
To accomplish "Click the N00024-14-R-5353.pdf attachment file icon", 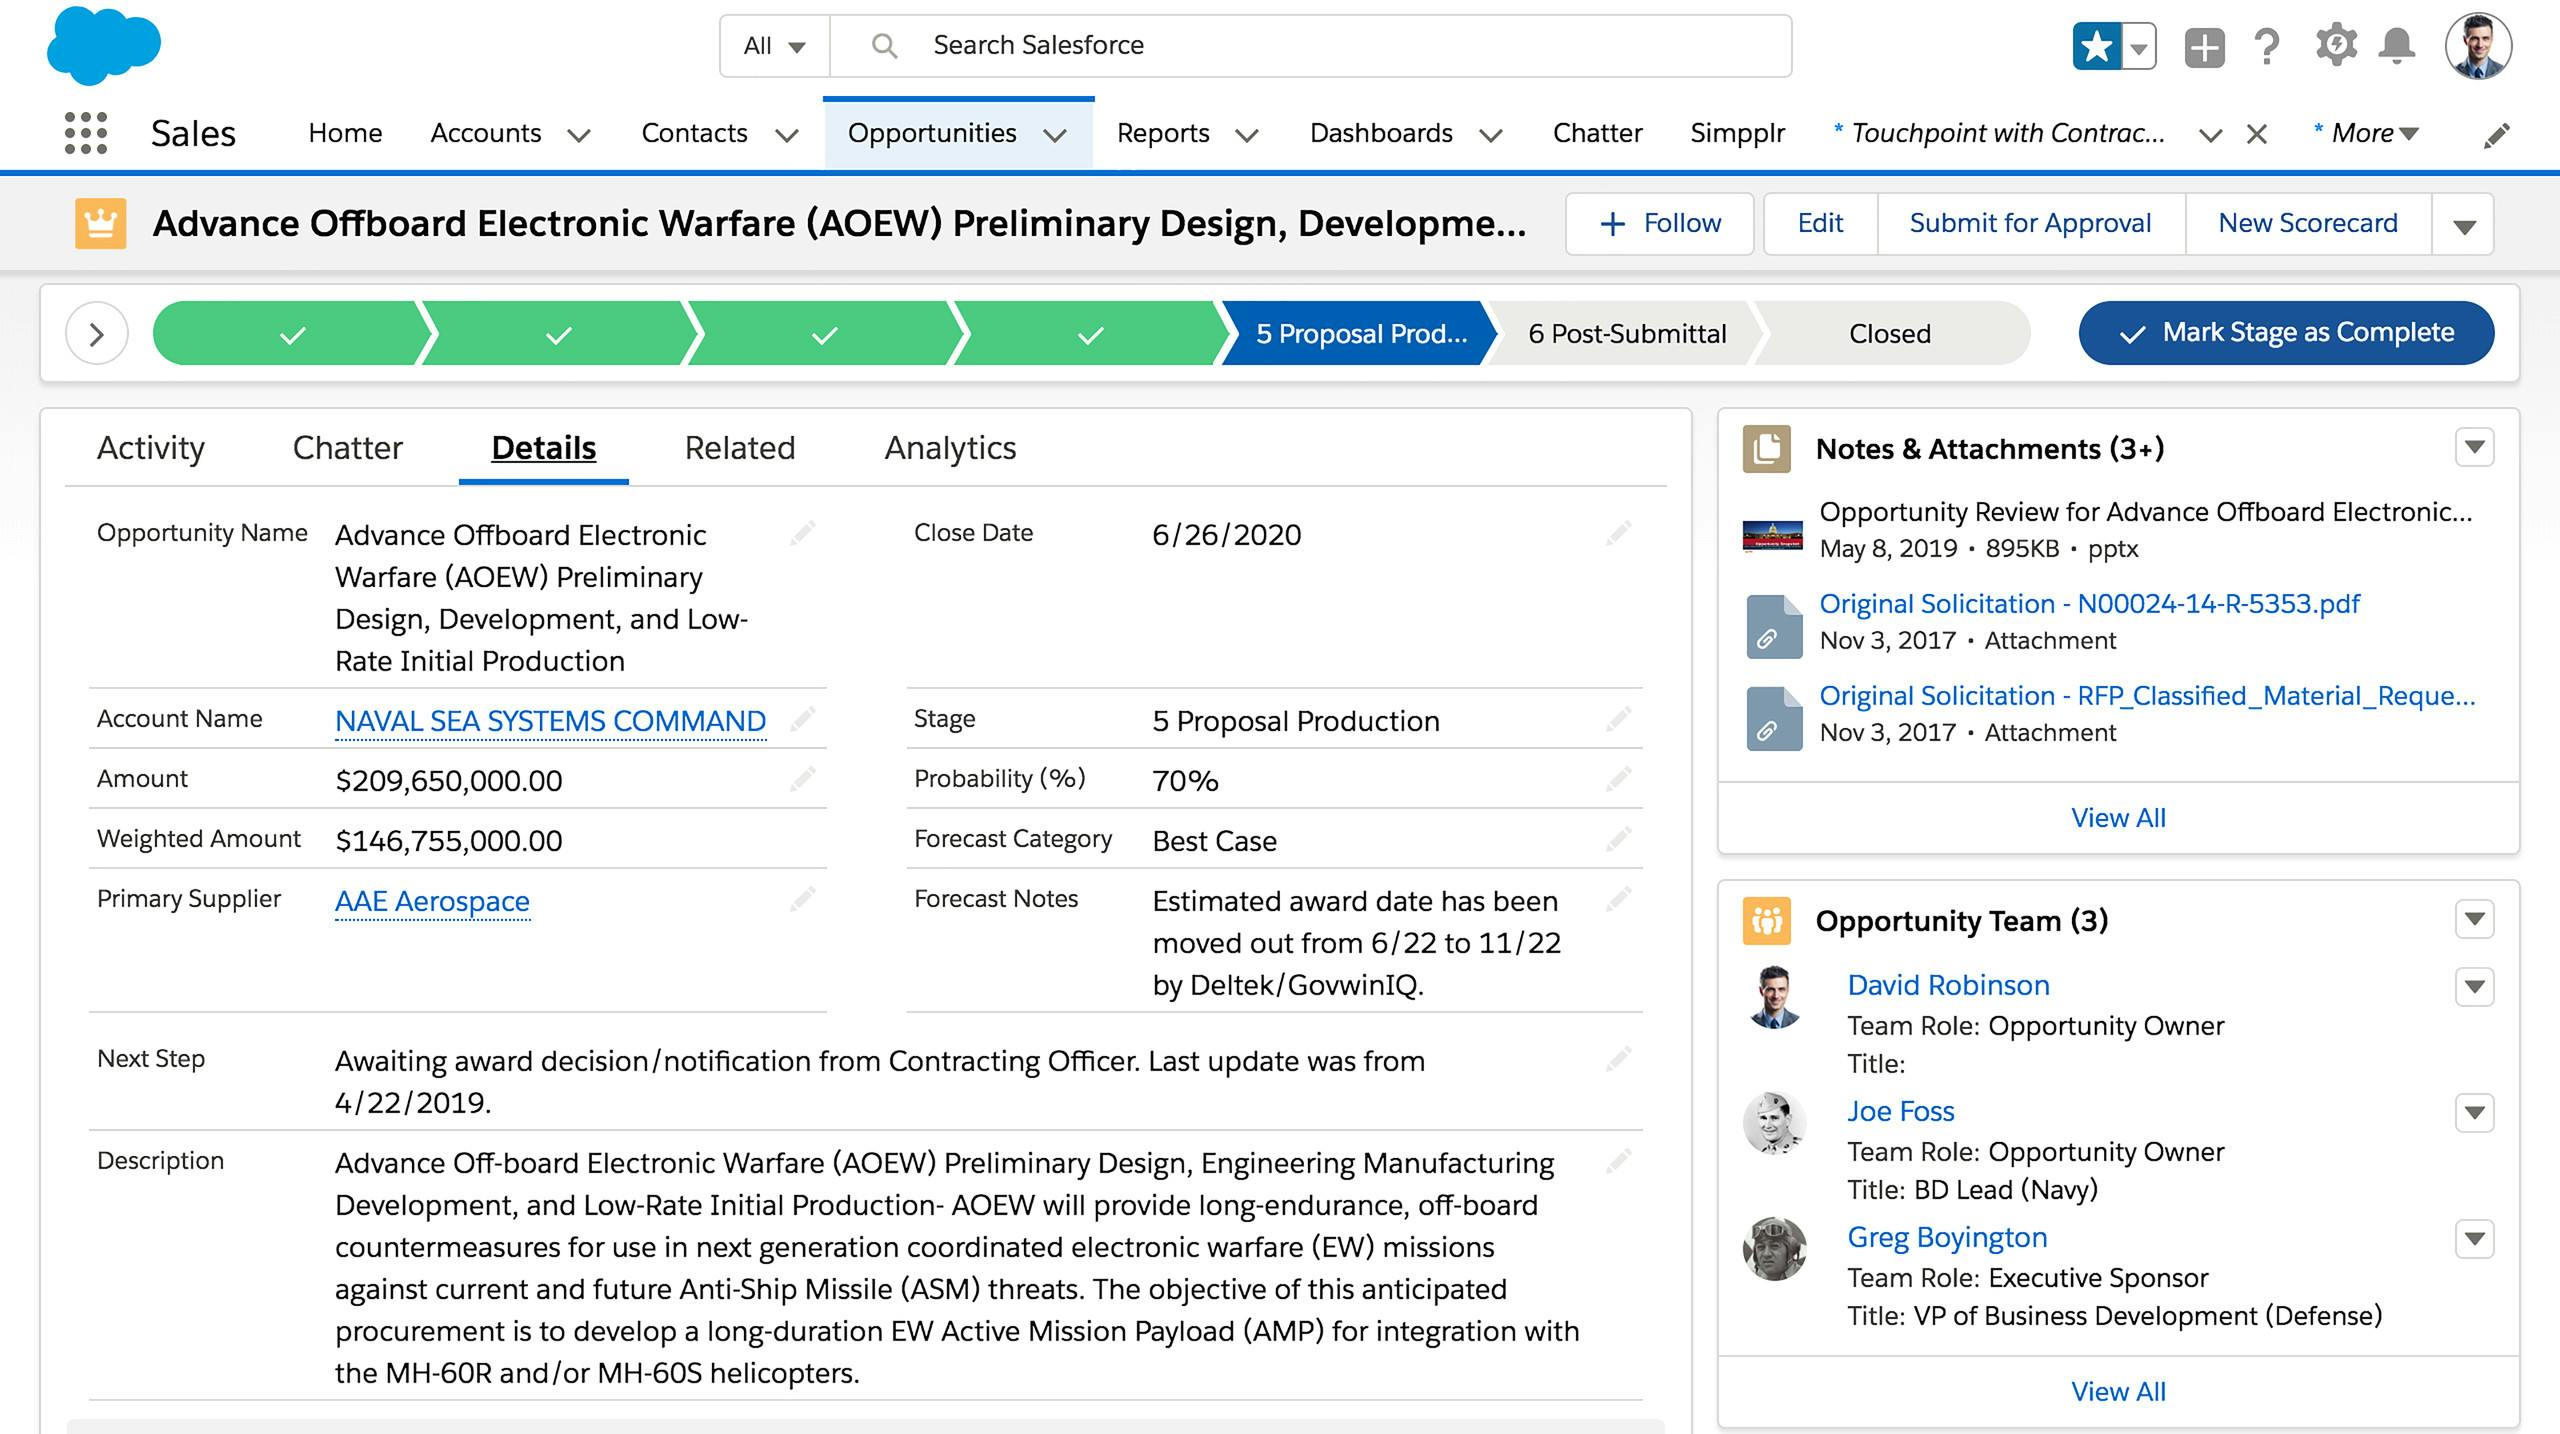I will coord(1774,626).
